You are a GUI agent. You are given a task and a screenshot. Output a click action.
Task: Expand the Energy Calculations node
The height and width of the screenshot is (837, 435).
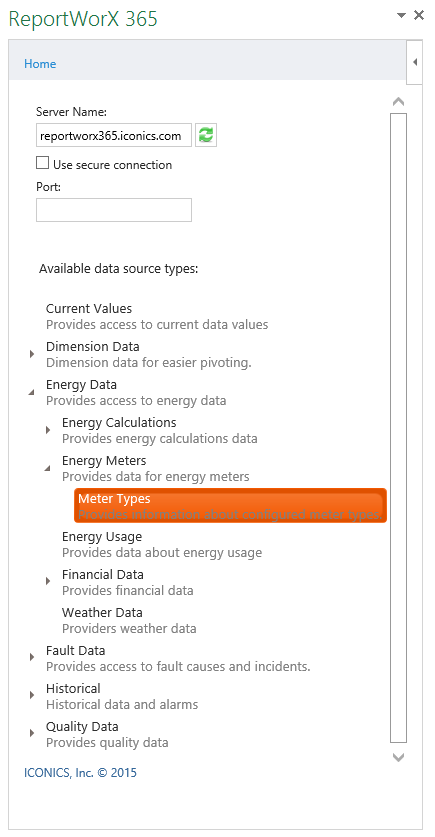click(48, 430)
